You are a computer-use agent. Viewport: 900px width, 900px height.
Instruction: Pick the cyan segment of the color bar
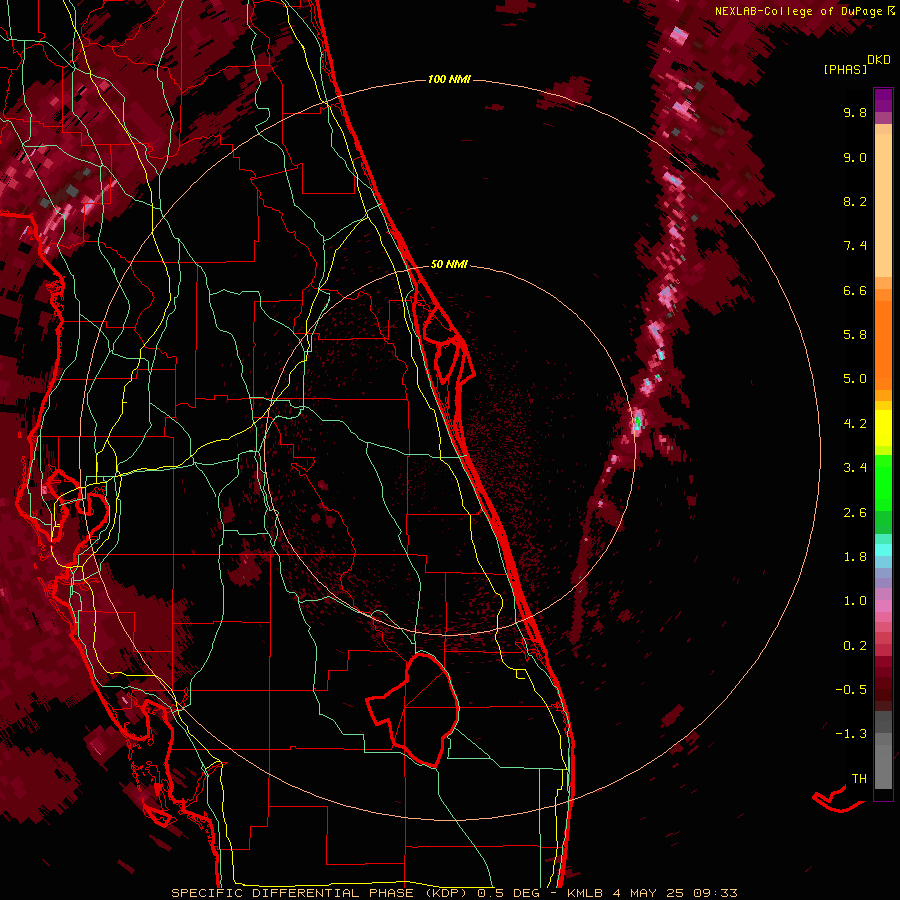883,550
